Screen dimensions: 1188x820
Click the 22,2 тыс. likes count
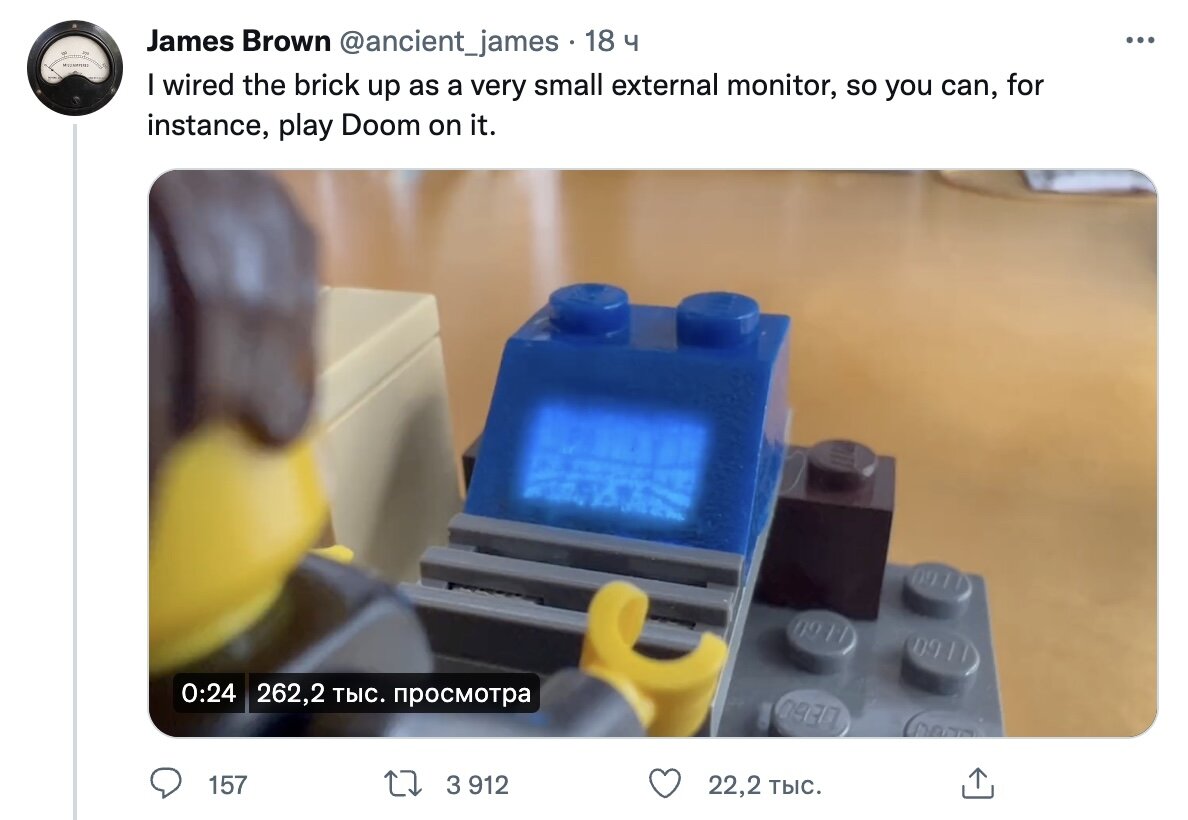click(x=765, y=785)
